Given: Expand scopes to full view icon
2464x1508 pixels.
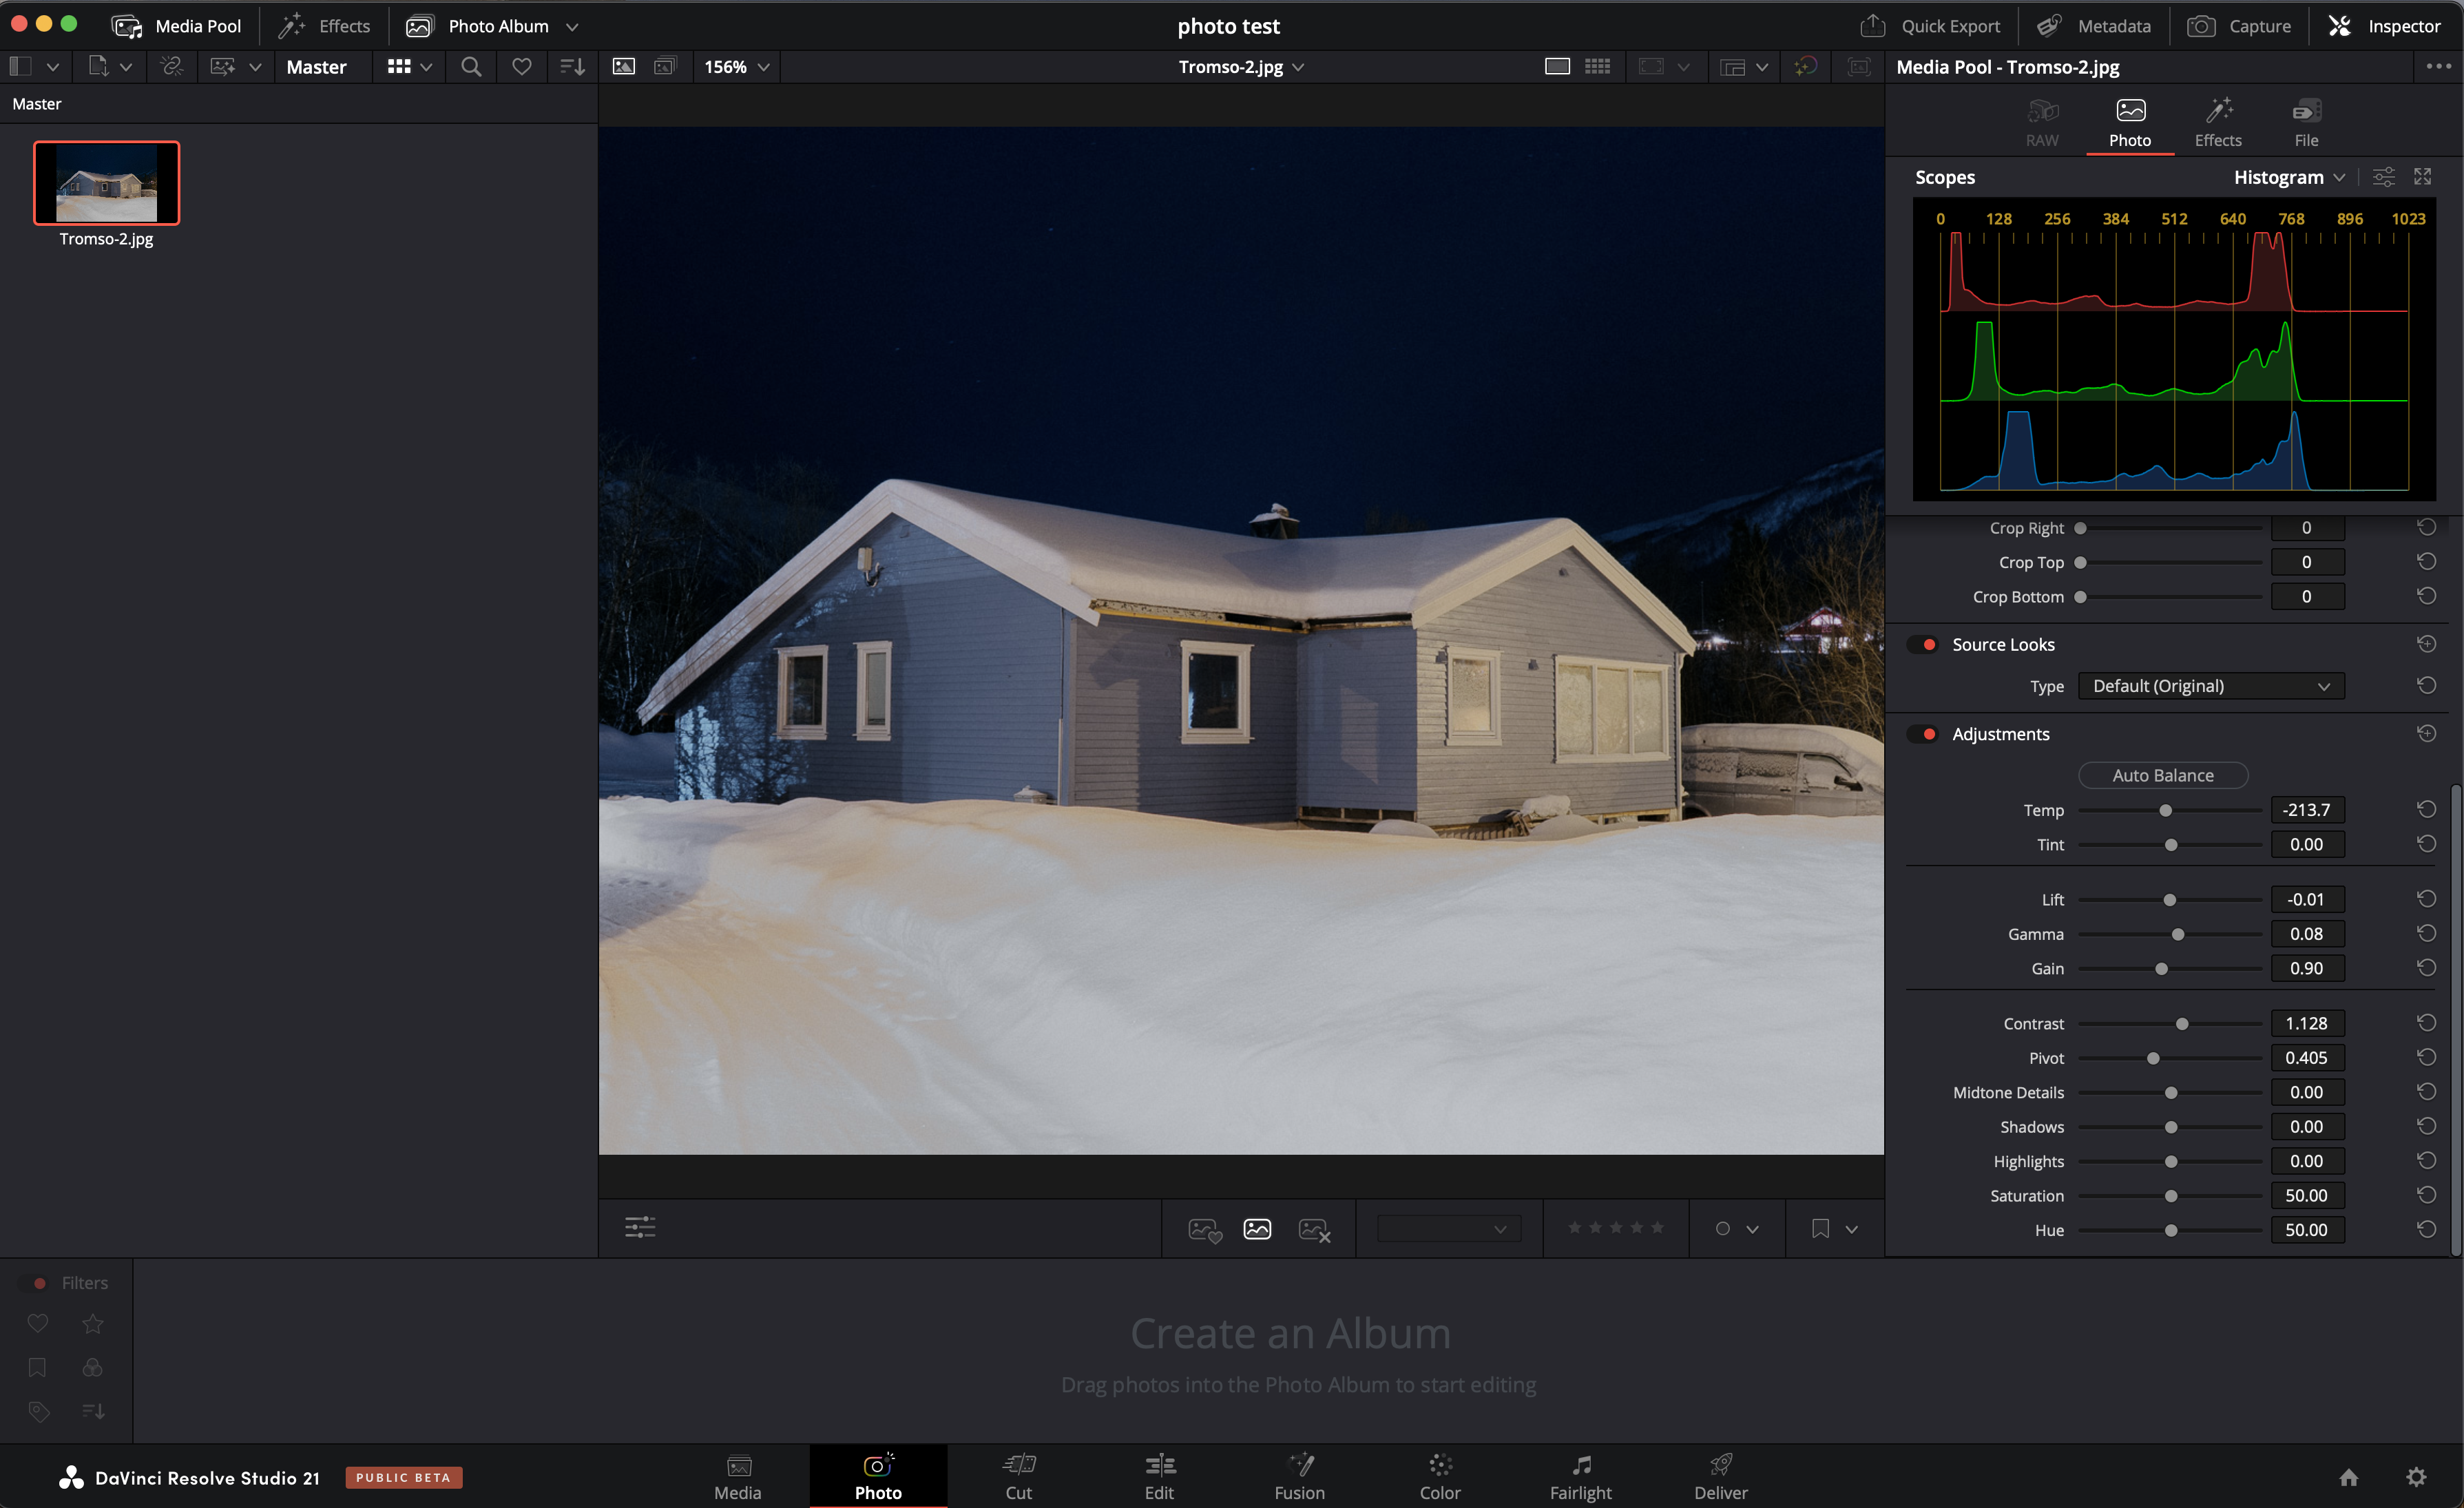Looking at the screenshot, I should [x=2423, y=177].
